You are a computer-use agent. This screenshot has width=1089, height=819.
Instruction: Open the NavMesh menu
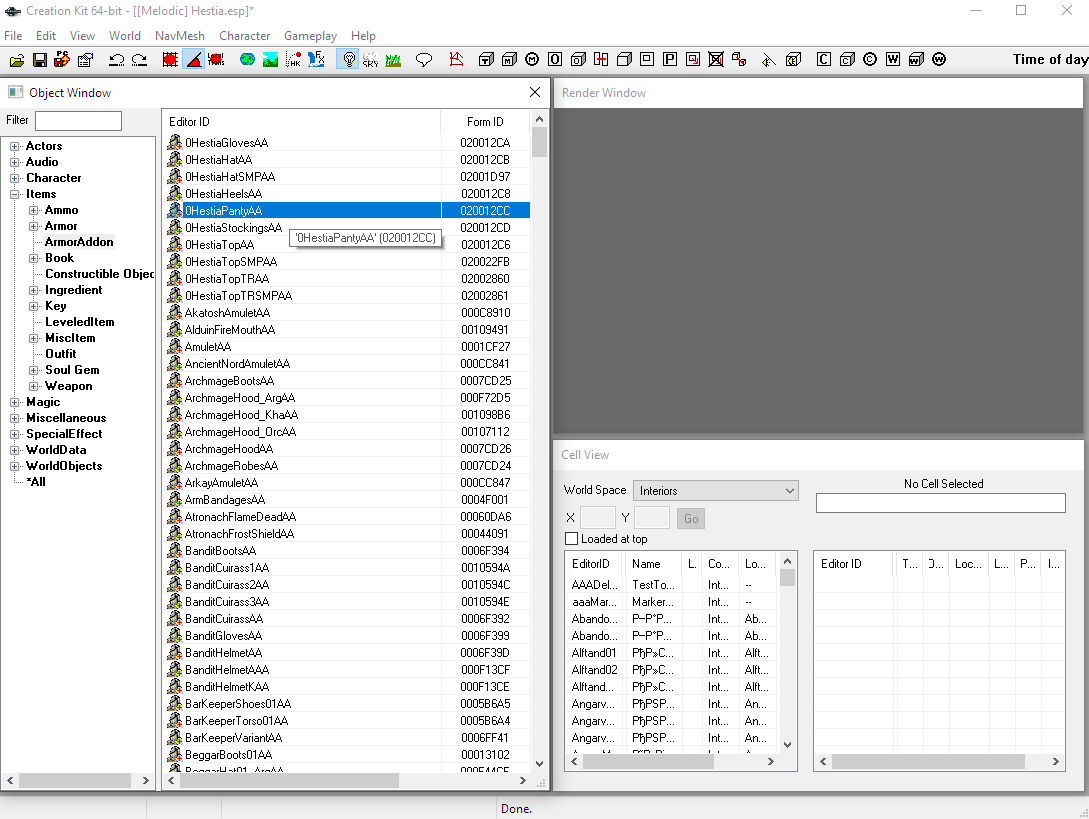pos(180,36)
